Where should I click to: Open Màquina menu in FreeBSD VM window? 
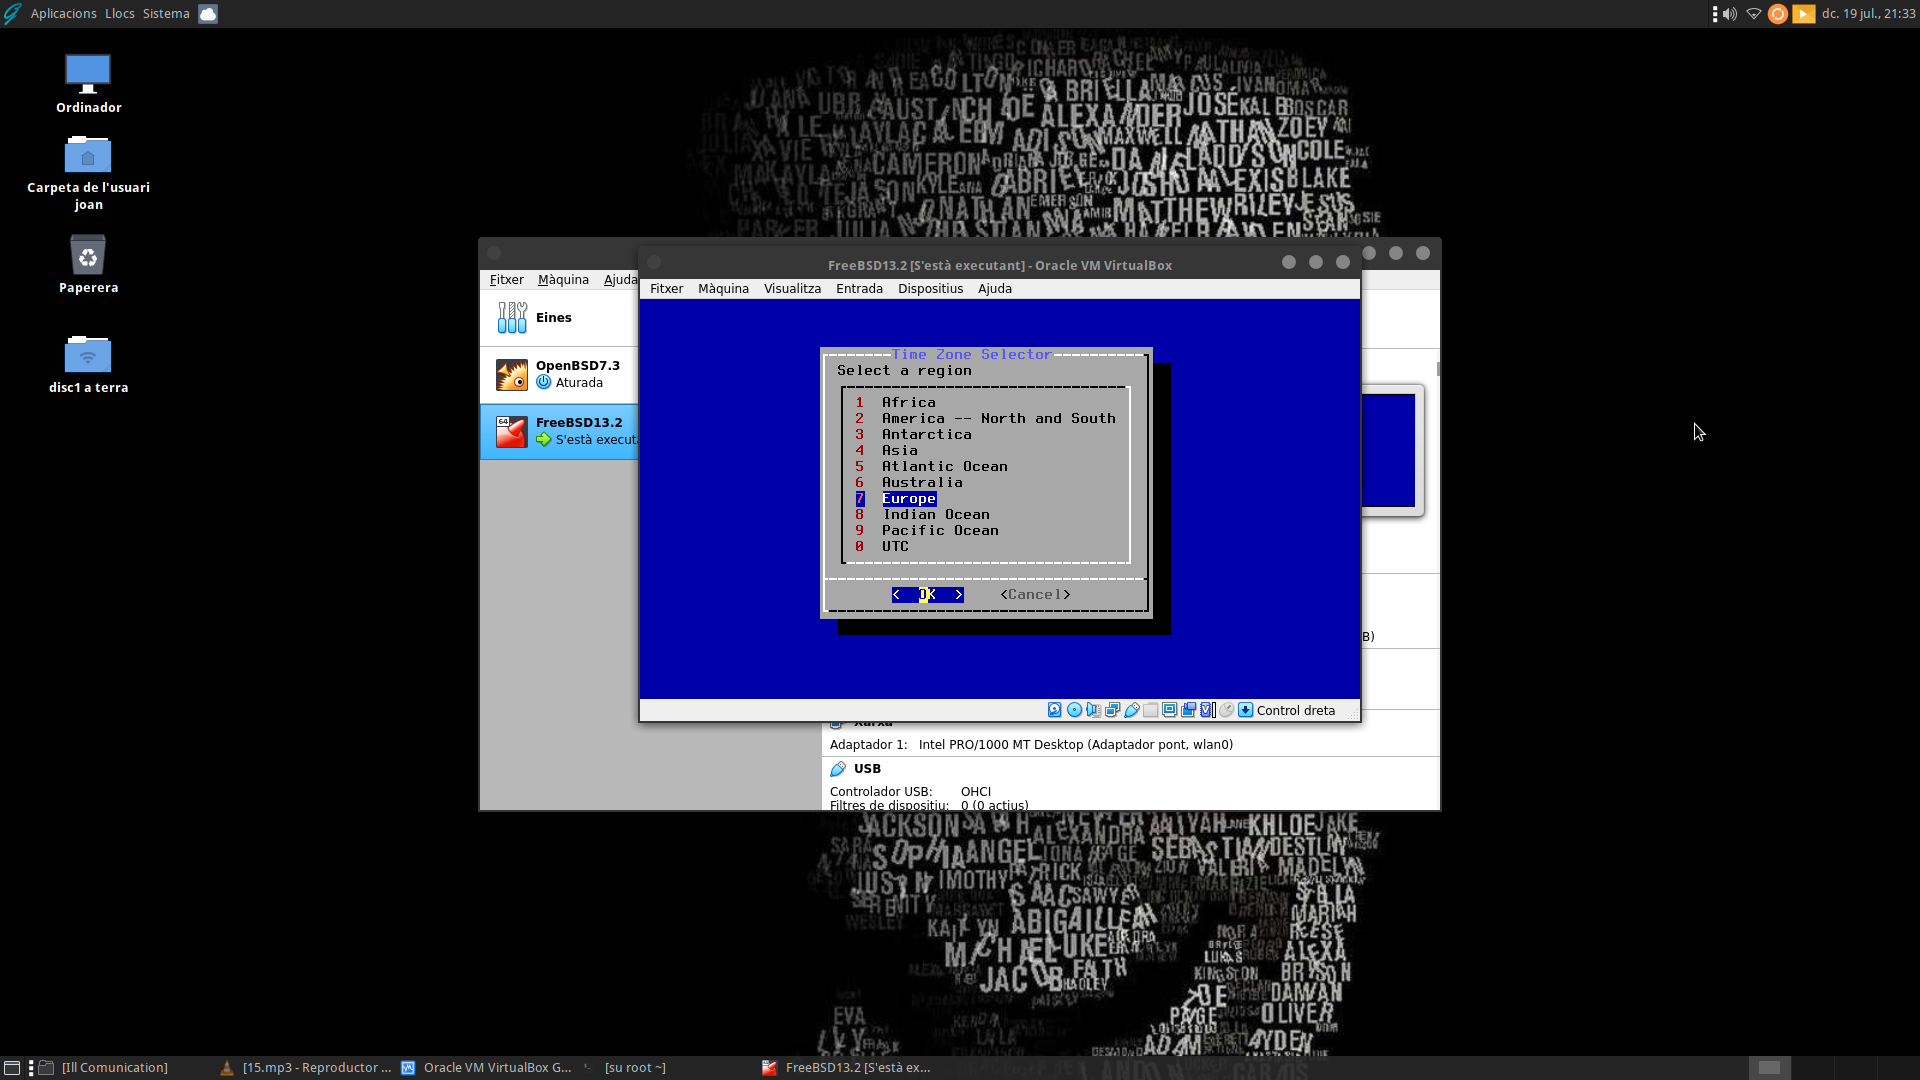tap(723, 289)
